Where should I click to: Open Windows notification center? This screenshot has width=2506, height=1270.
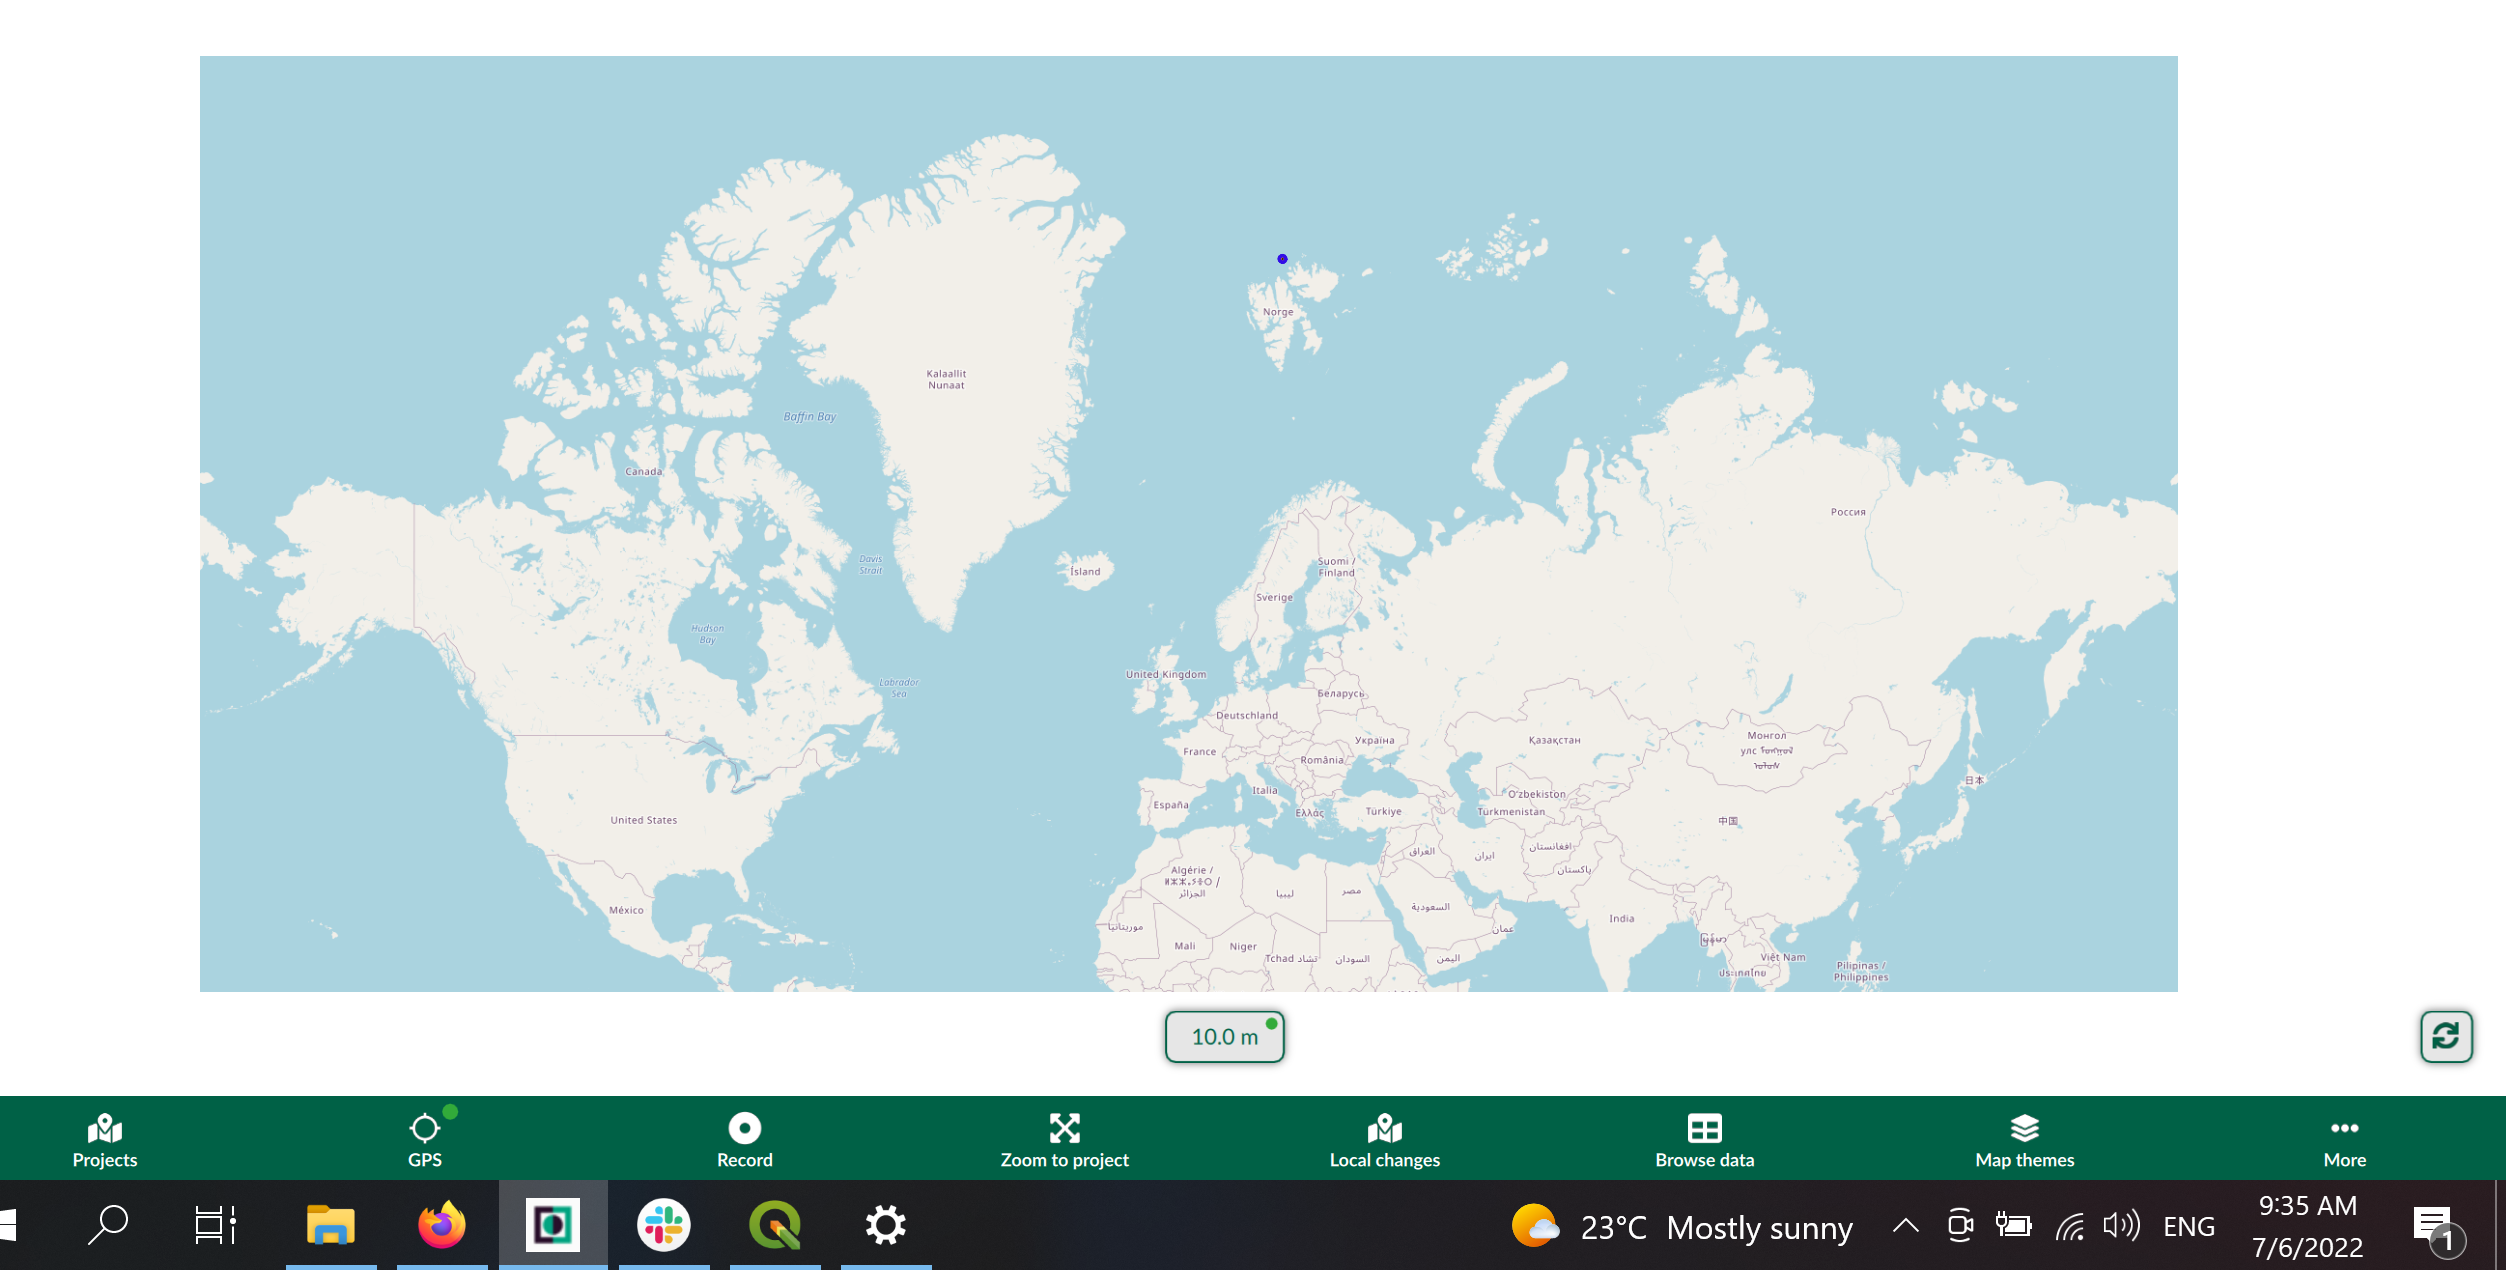point(2437,1227)
